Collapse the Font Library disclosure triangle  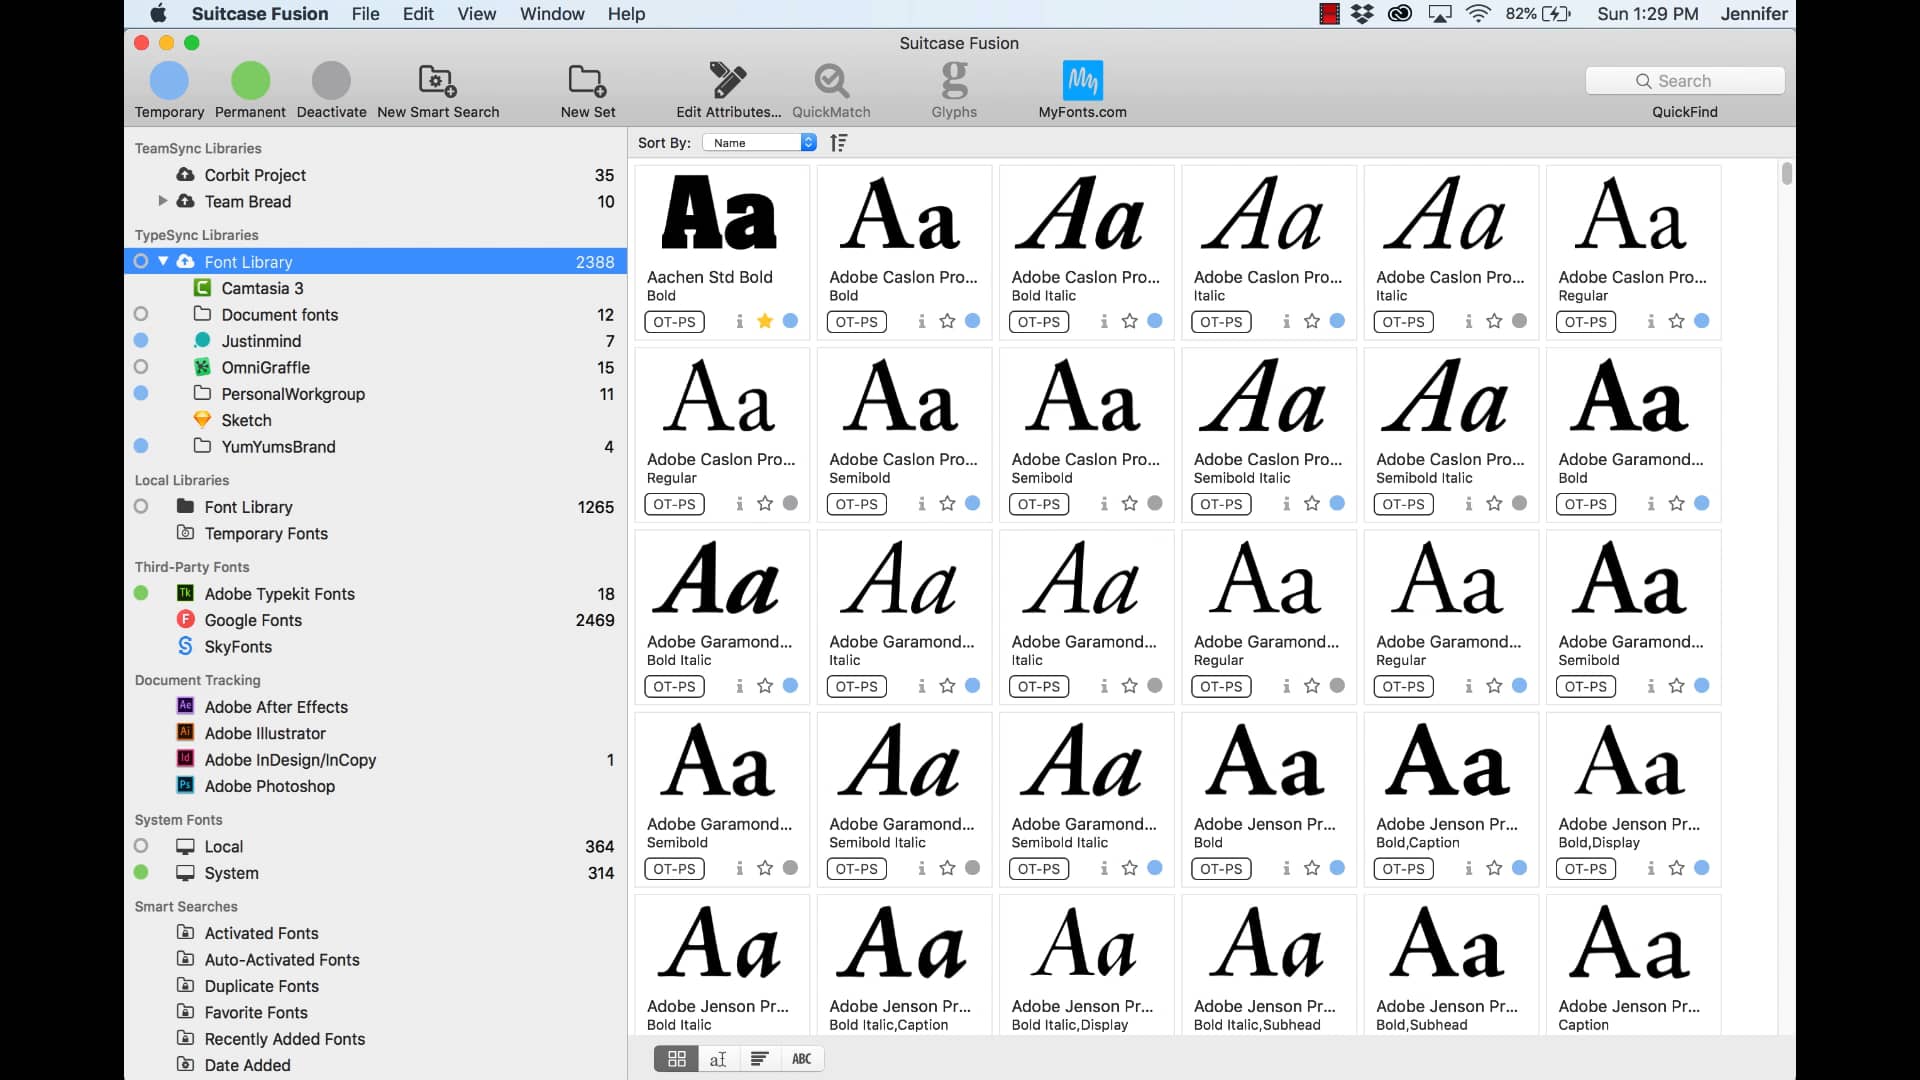tap(165, 261)
